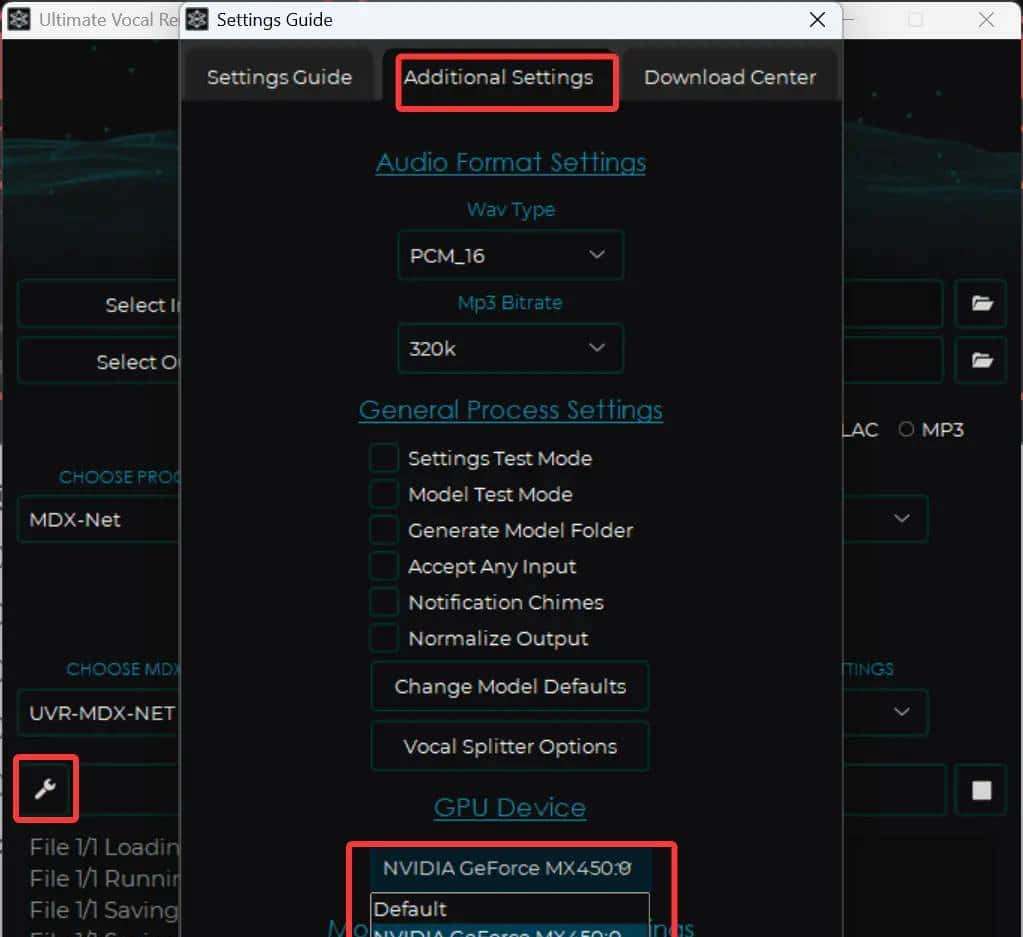The height and width of the screenshot is (937, 1023).
Task: Close the Settings Guide dialog
Action: click(817, 19)
